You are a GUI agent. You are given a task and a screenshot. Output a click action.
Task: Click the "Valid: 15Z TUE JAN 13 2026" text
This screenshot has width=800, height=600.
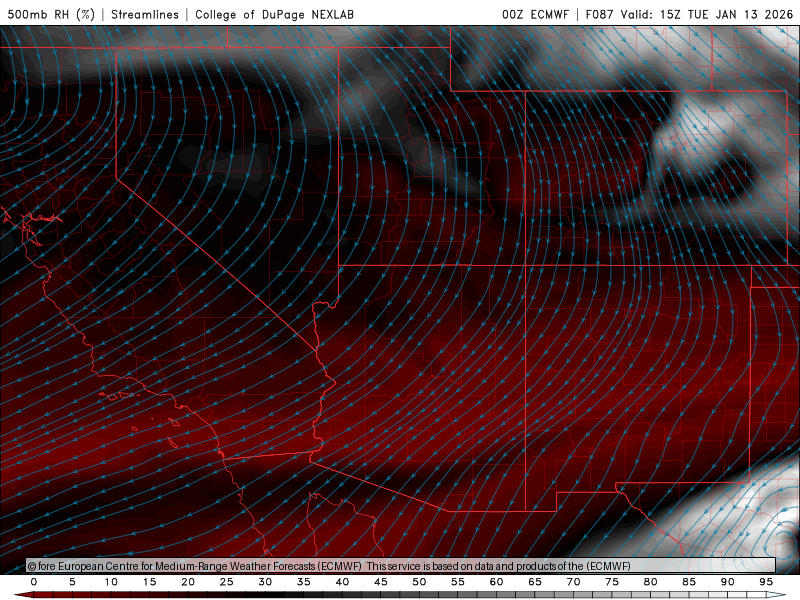coord(707,14)
